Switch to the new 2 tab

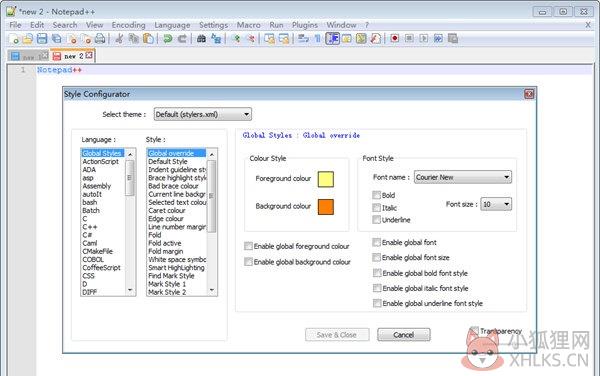pos(73,56)
